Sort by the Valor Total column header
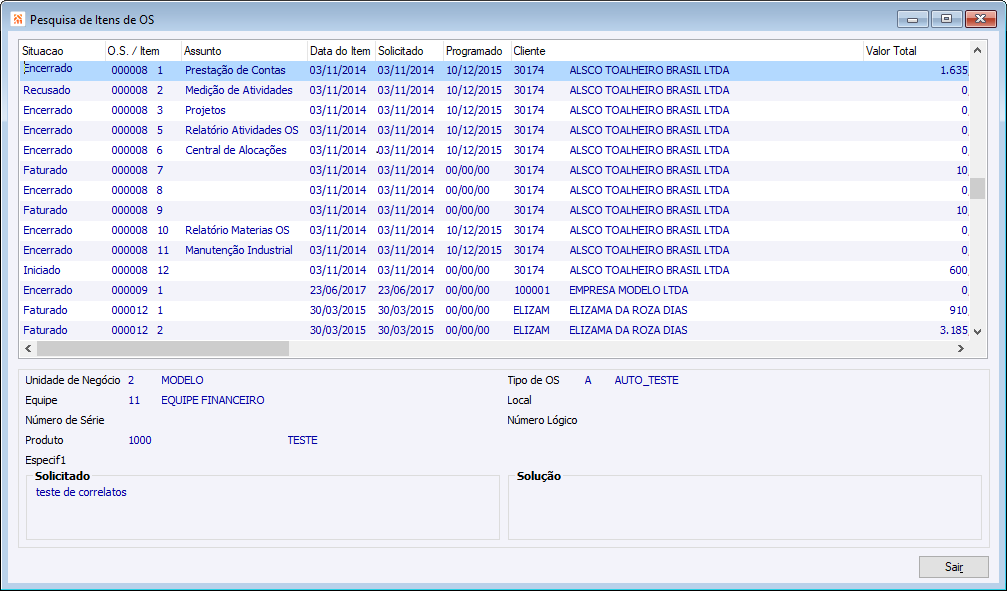 (916, 51)
